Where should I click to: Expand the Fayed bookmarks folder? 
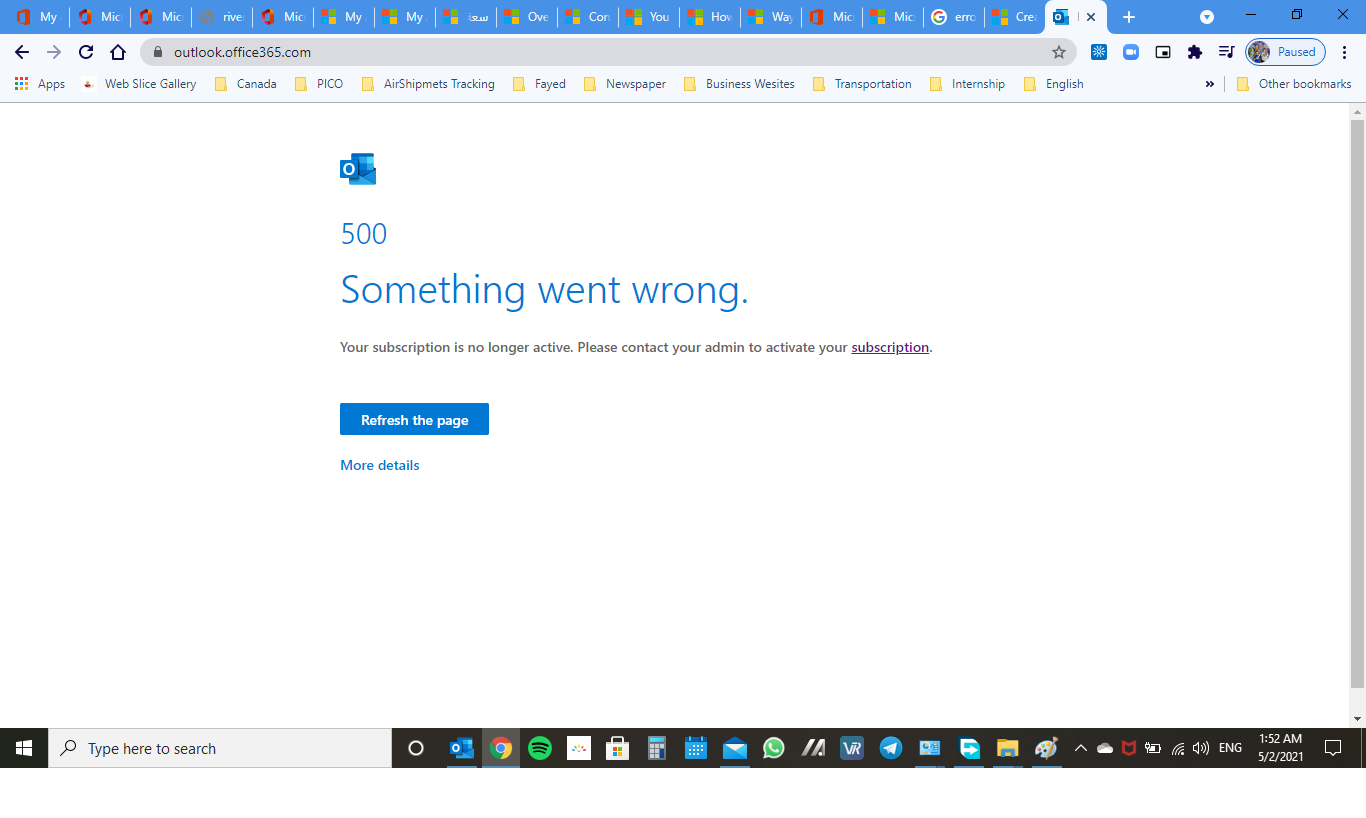pos(539,84)
